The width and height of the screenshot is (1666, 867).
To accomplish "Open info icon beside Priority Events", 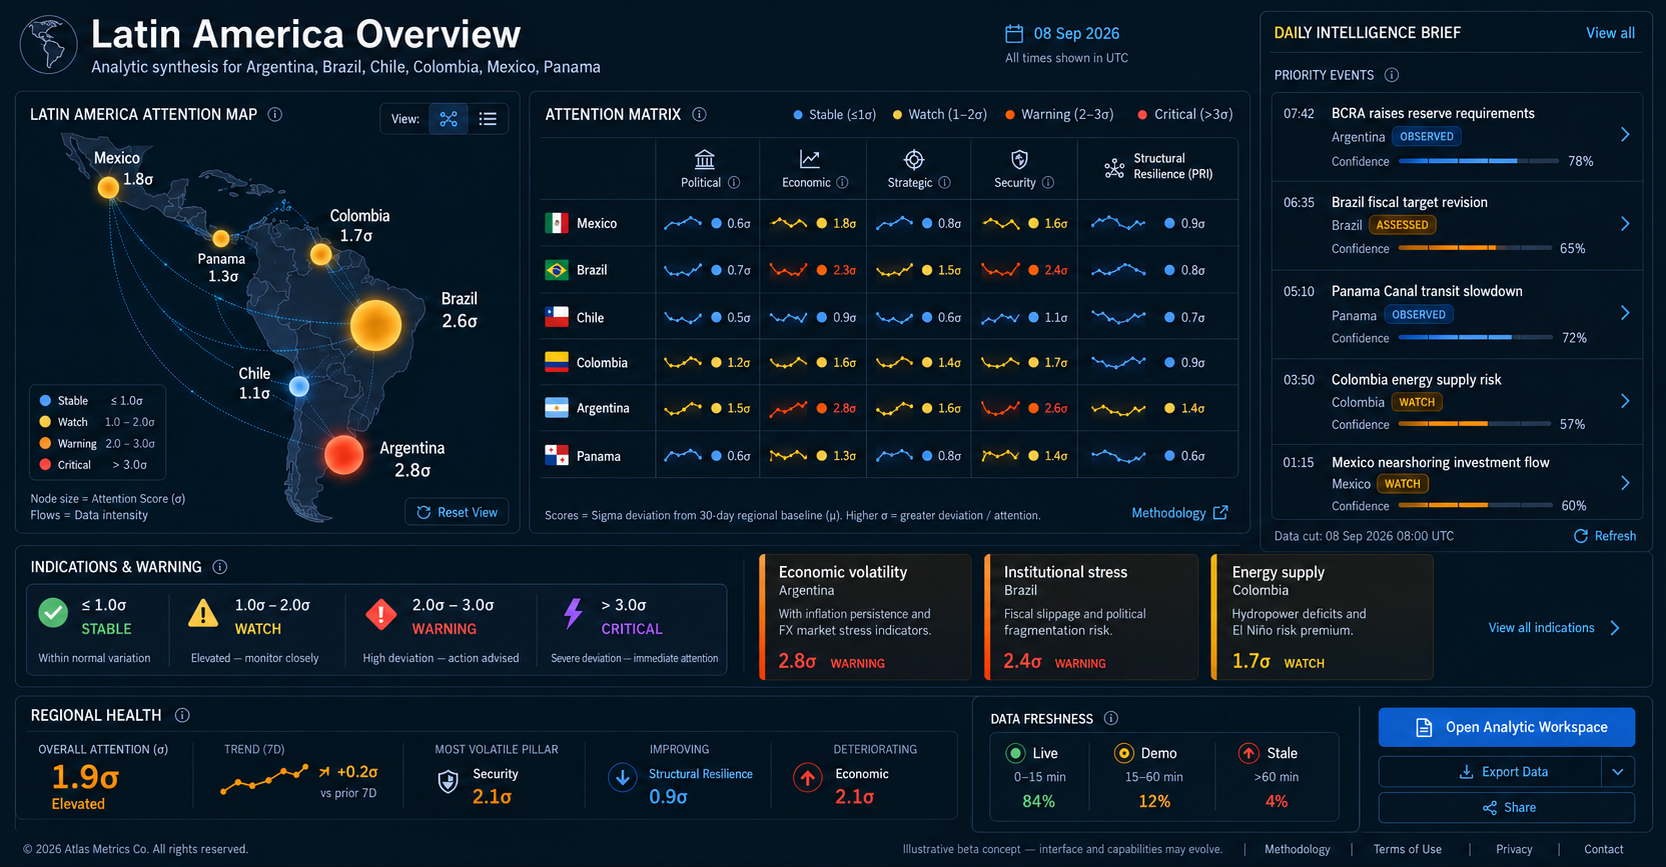I will pos(1391,75).
